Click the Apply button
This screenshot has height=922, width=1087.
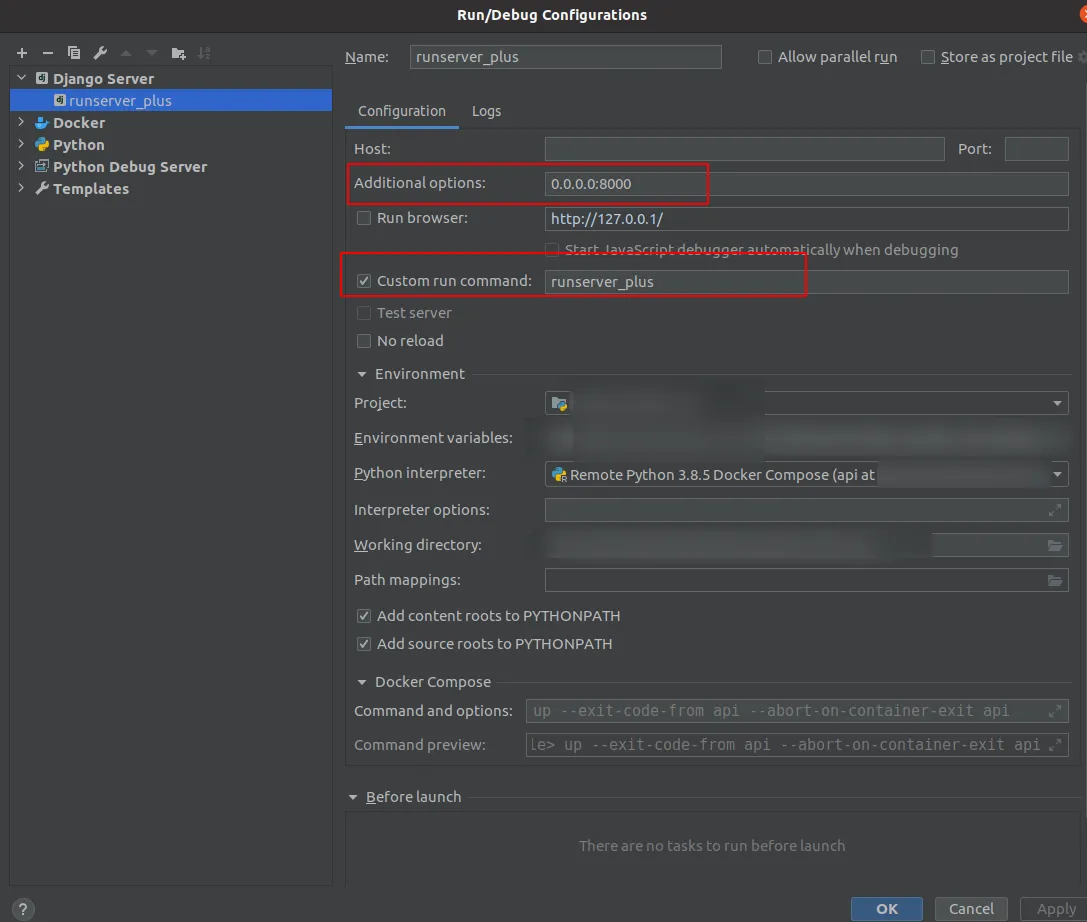1056,909
